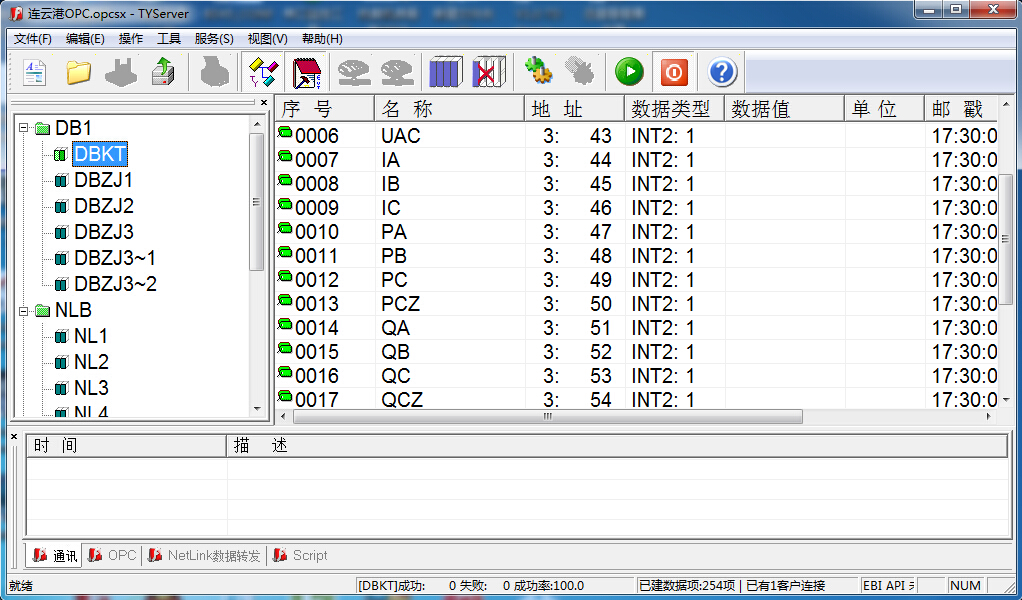Open the 服务(S) menu
Image resolution: width=1022 pixels, height=600 pixels.
click(214, 39)
